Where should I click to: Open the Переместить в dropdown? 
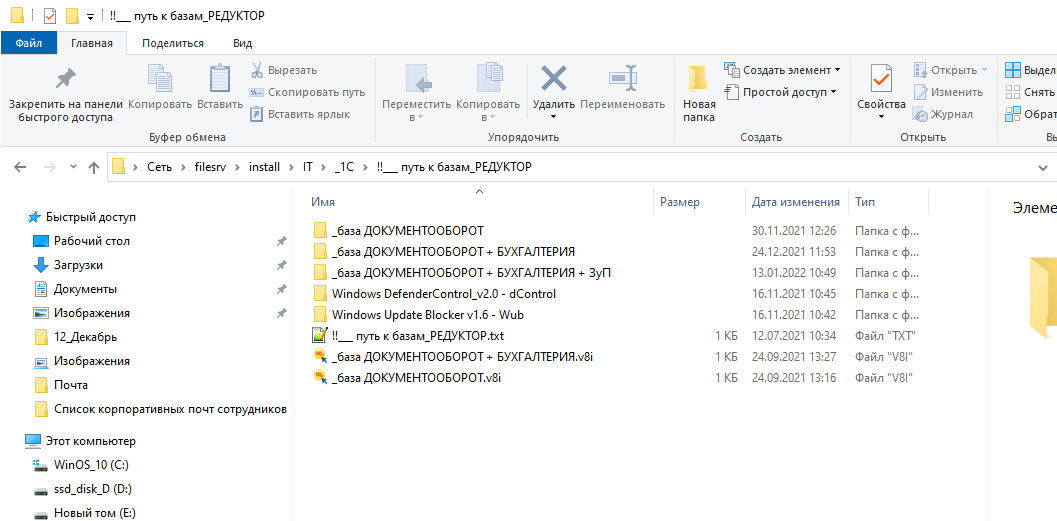pyautogui.click(x=417, y=93)
